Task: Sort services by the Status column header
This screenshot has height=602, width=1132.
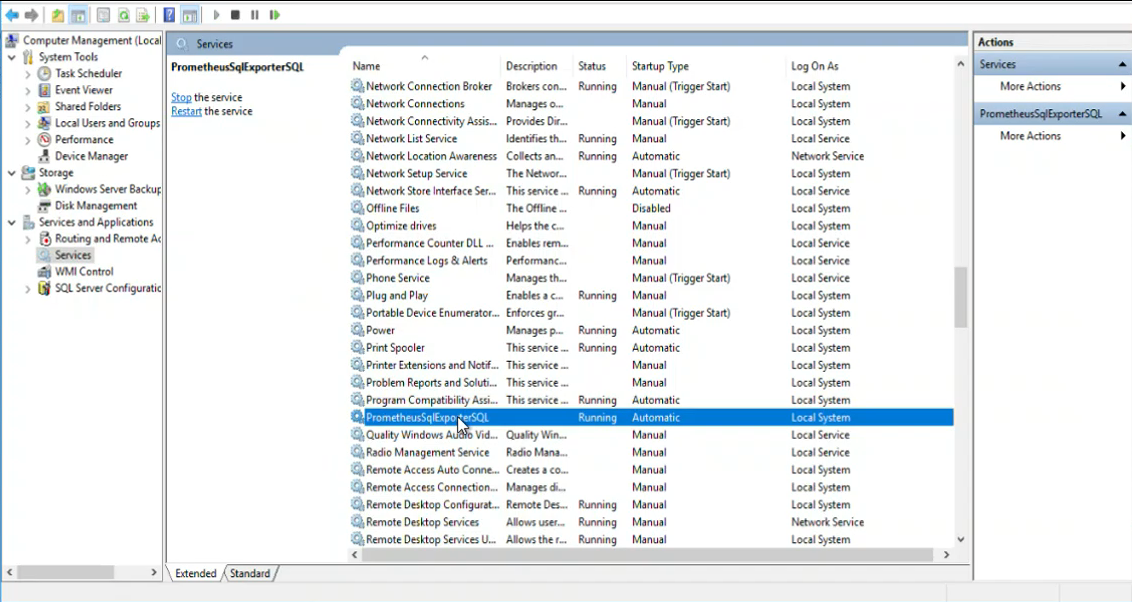Action: (592, 65)
